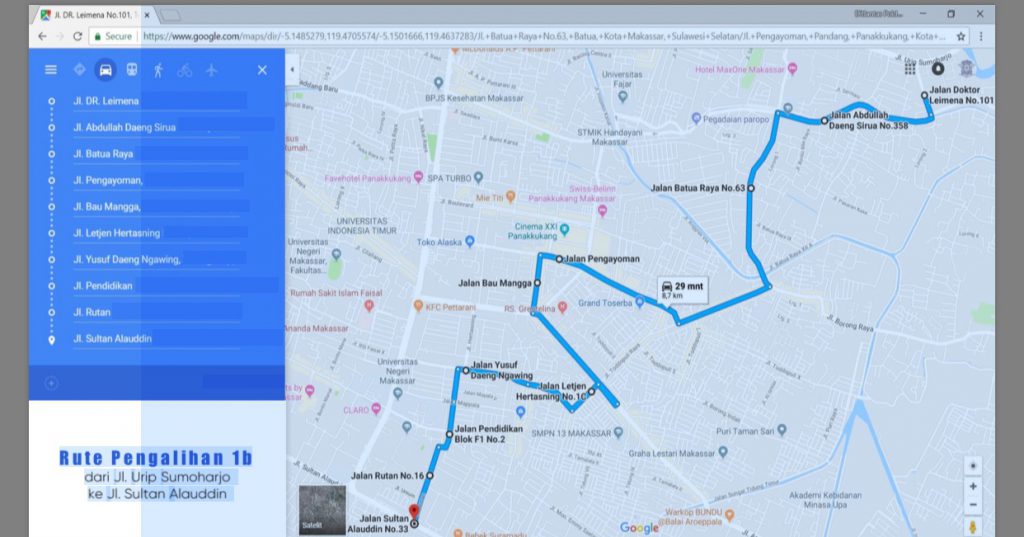Click the 29 mnt route info box

coord(682,290)
